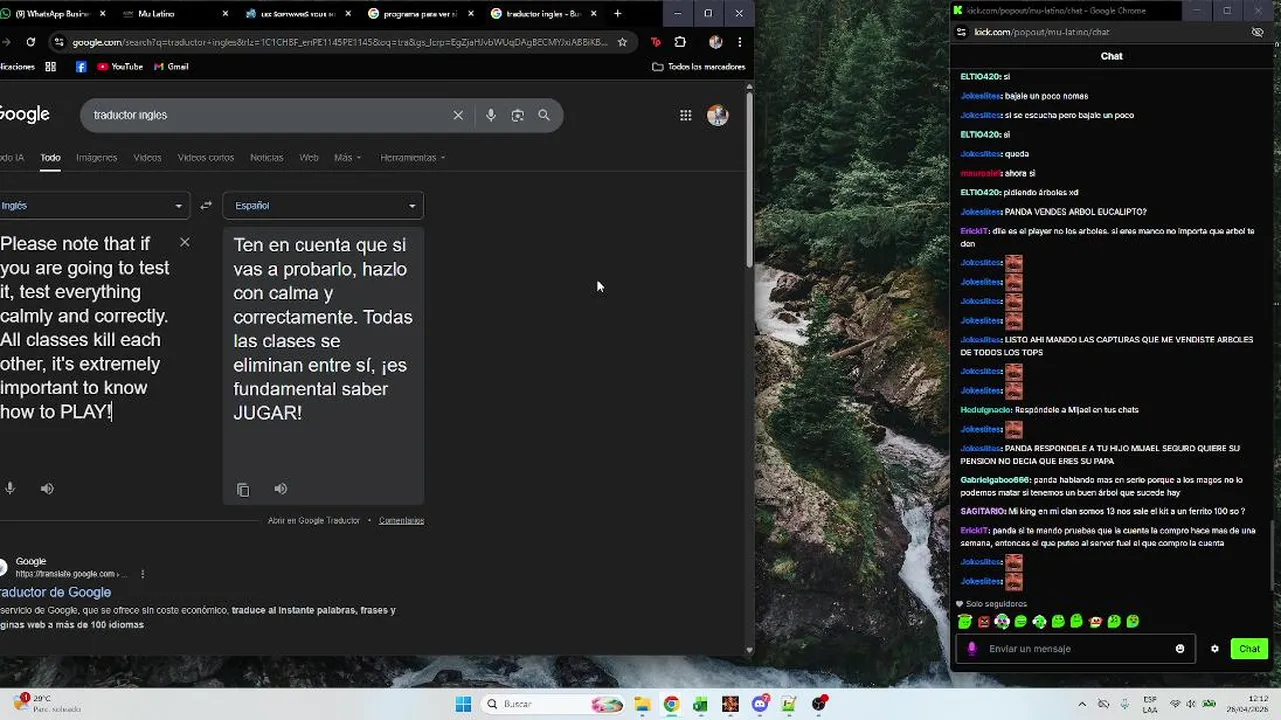Show hidden system tray icons
Viewport: 1281px width, 720px height.
1082,704
